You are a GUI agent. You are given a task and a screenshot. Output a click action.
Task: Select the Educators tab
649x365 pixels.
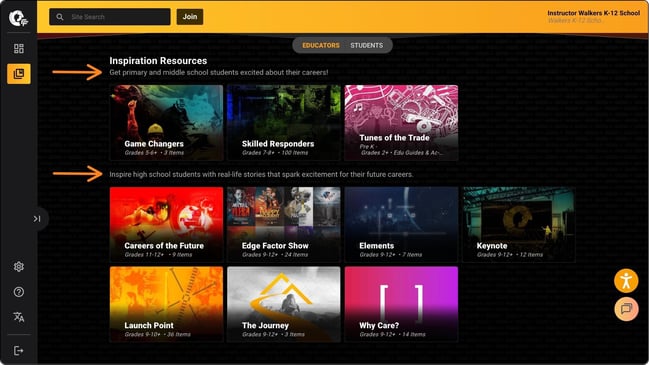point(321,46)
